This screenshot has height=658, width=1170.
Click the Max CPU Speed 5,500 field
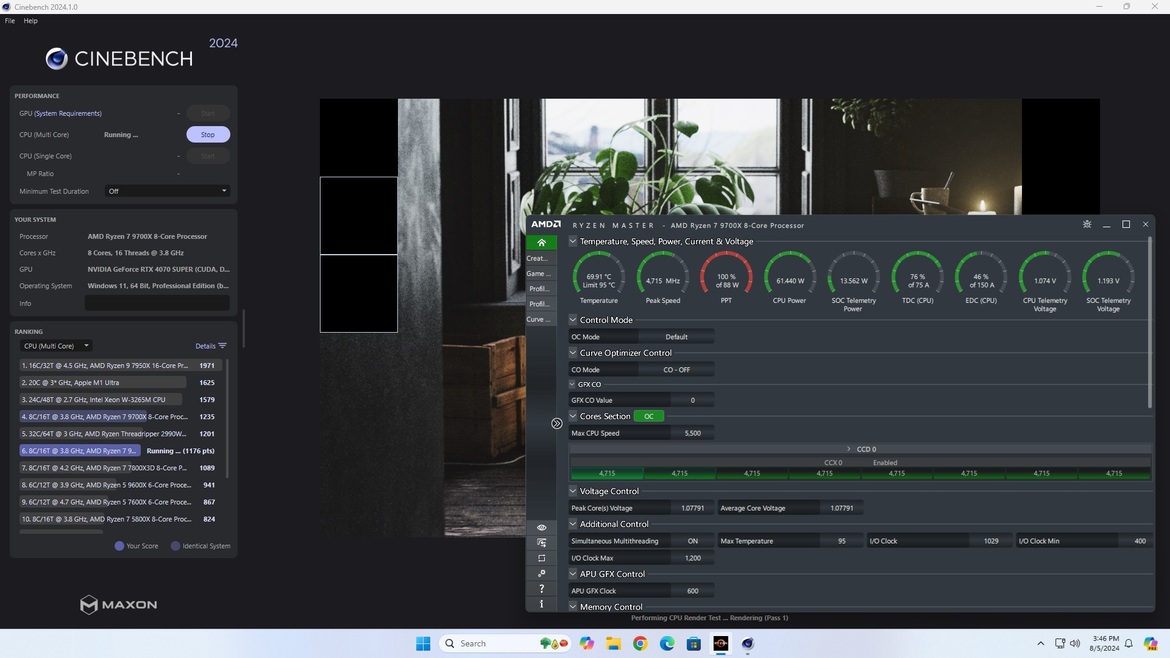[692, 433]
